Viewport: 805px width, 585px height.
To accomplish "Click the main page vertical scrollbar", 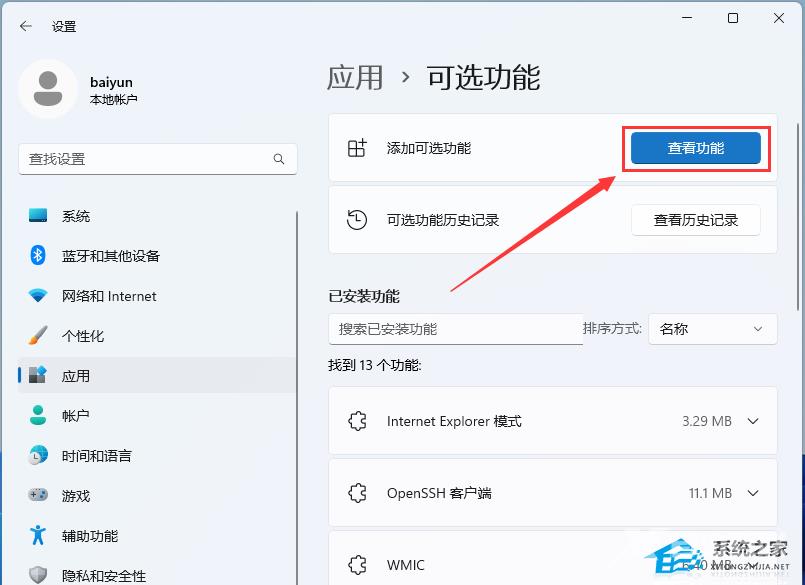I will 798,216.
